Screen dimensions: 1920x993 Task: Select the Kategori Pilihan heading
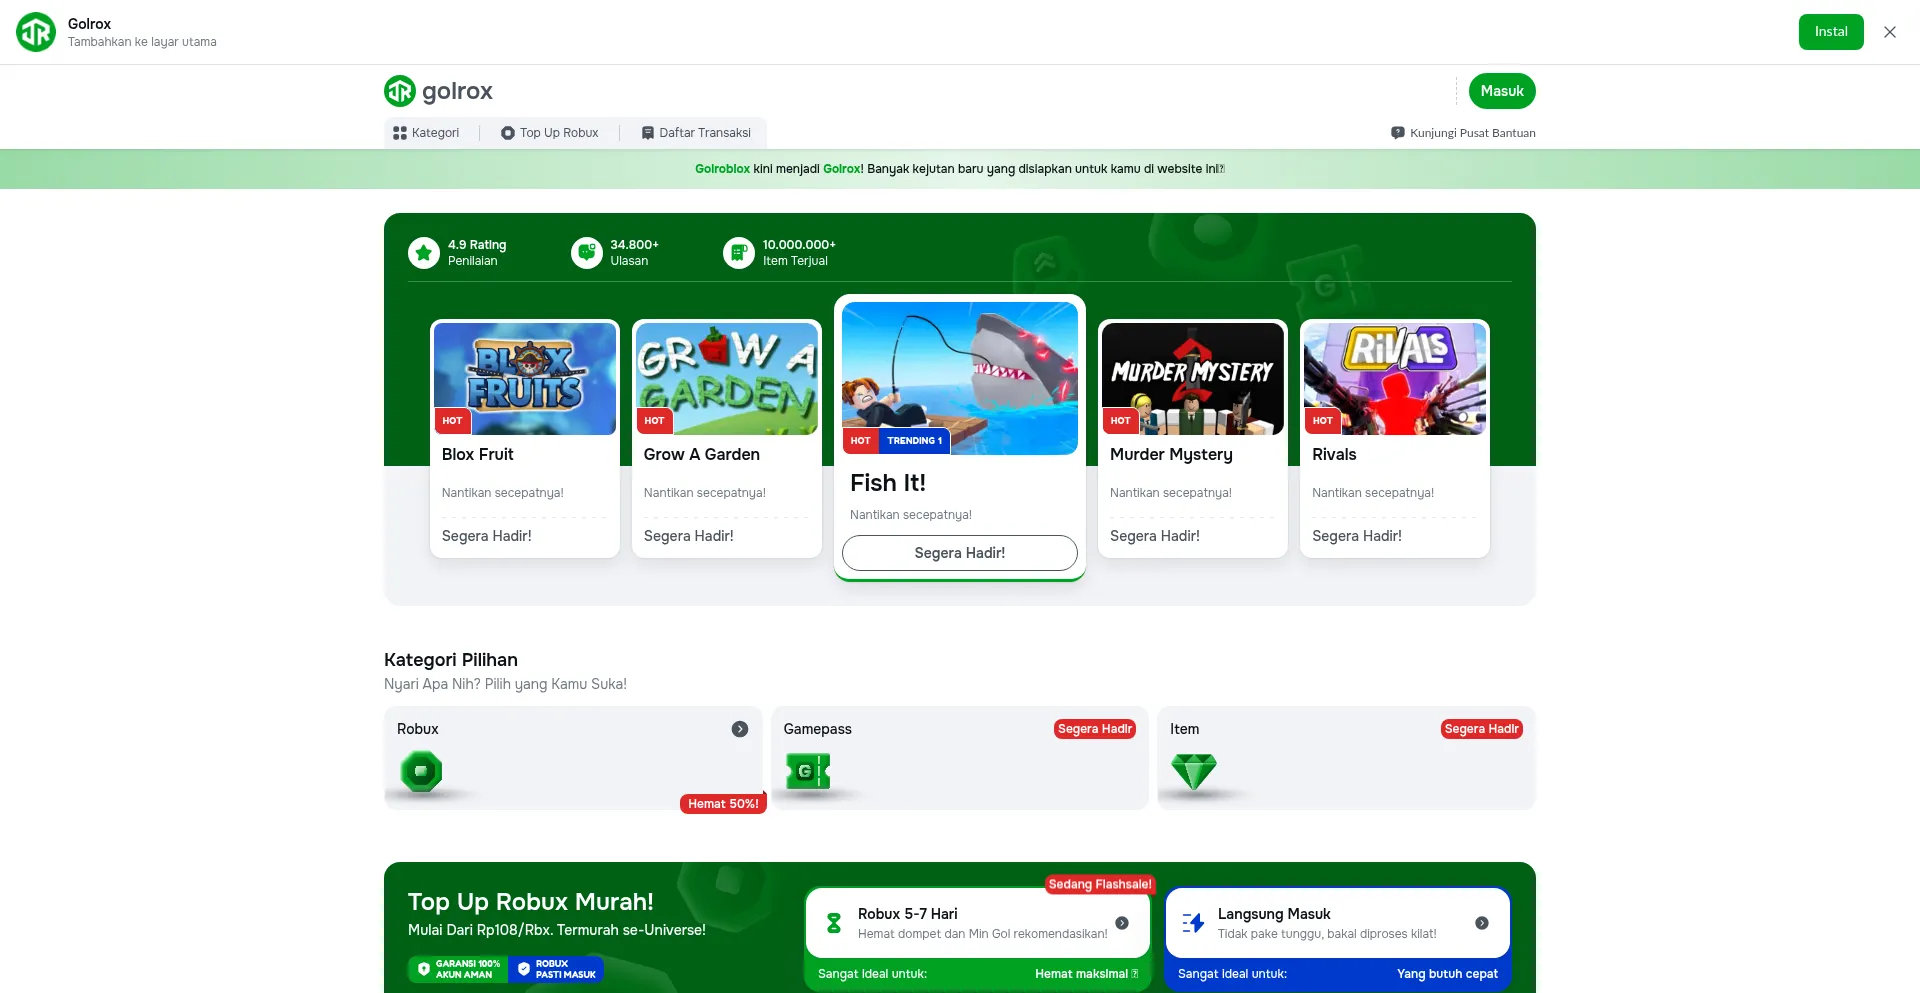coord(451,660)
